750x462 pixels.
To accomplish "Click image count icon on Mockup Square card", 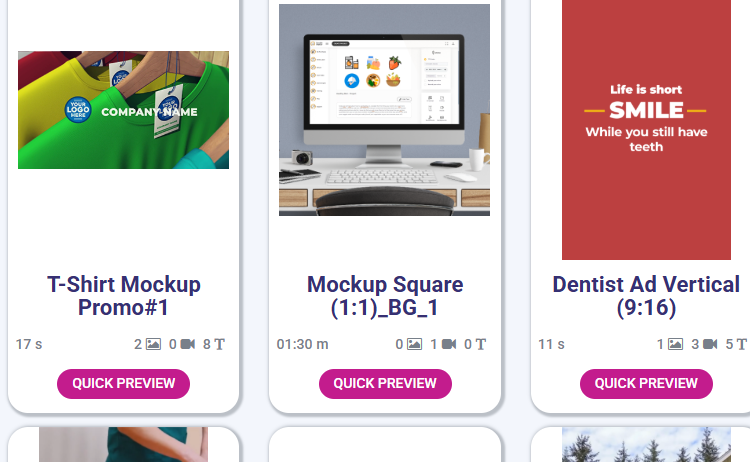I will point(414,344).
